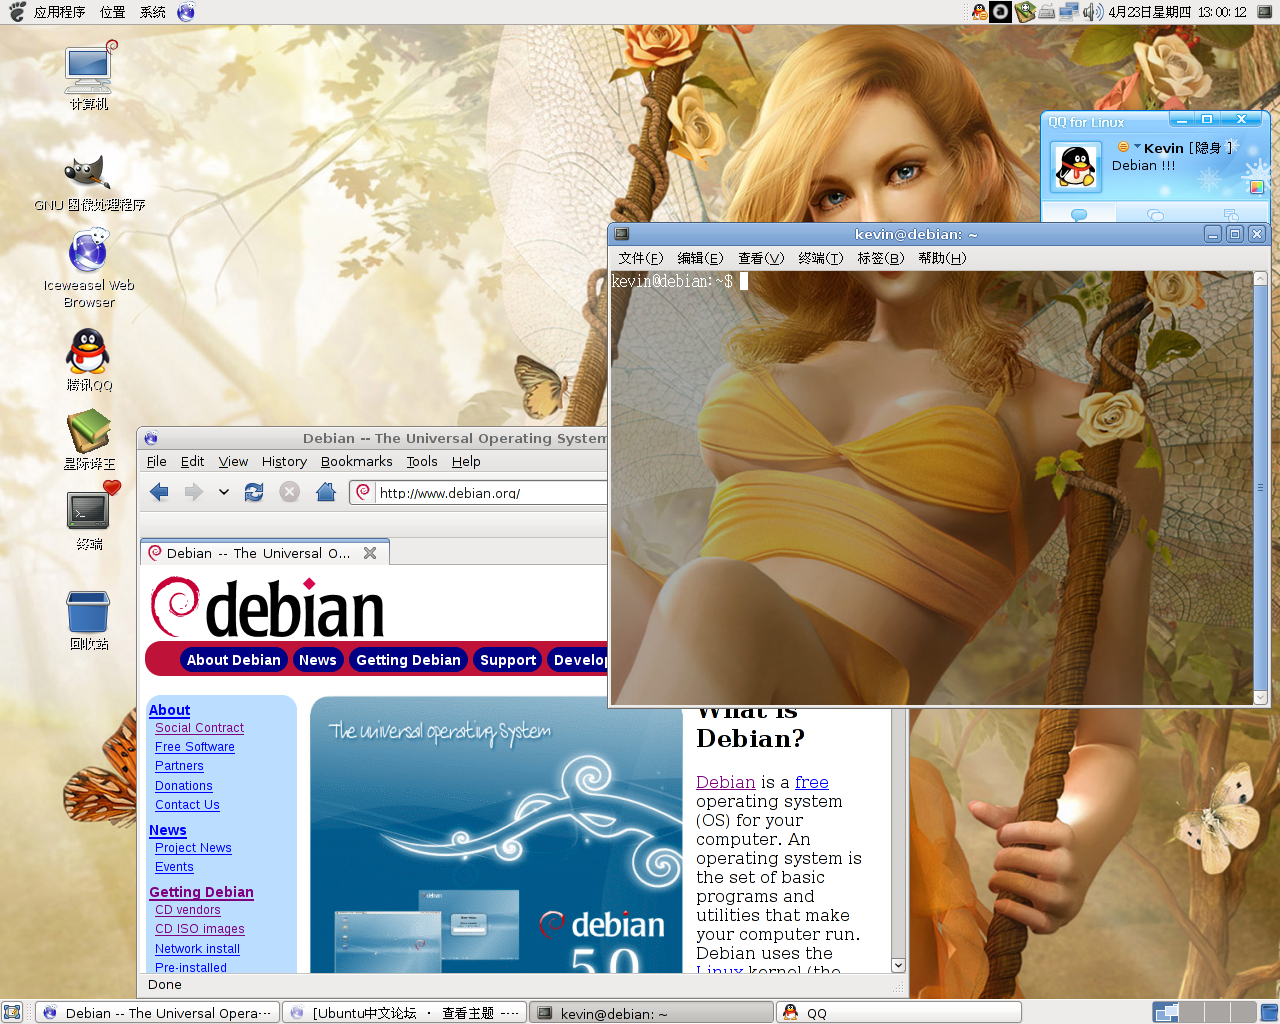Switch to the first workspace in pager
The height and width of the screenshot is (1024, 1280).
coord(1166,1013)
